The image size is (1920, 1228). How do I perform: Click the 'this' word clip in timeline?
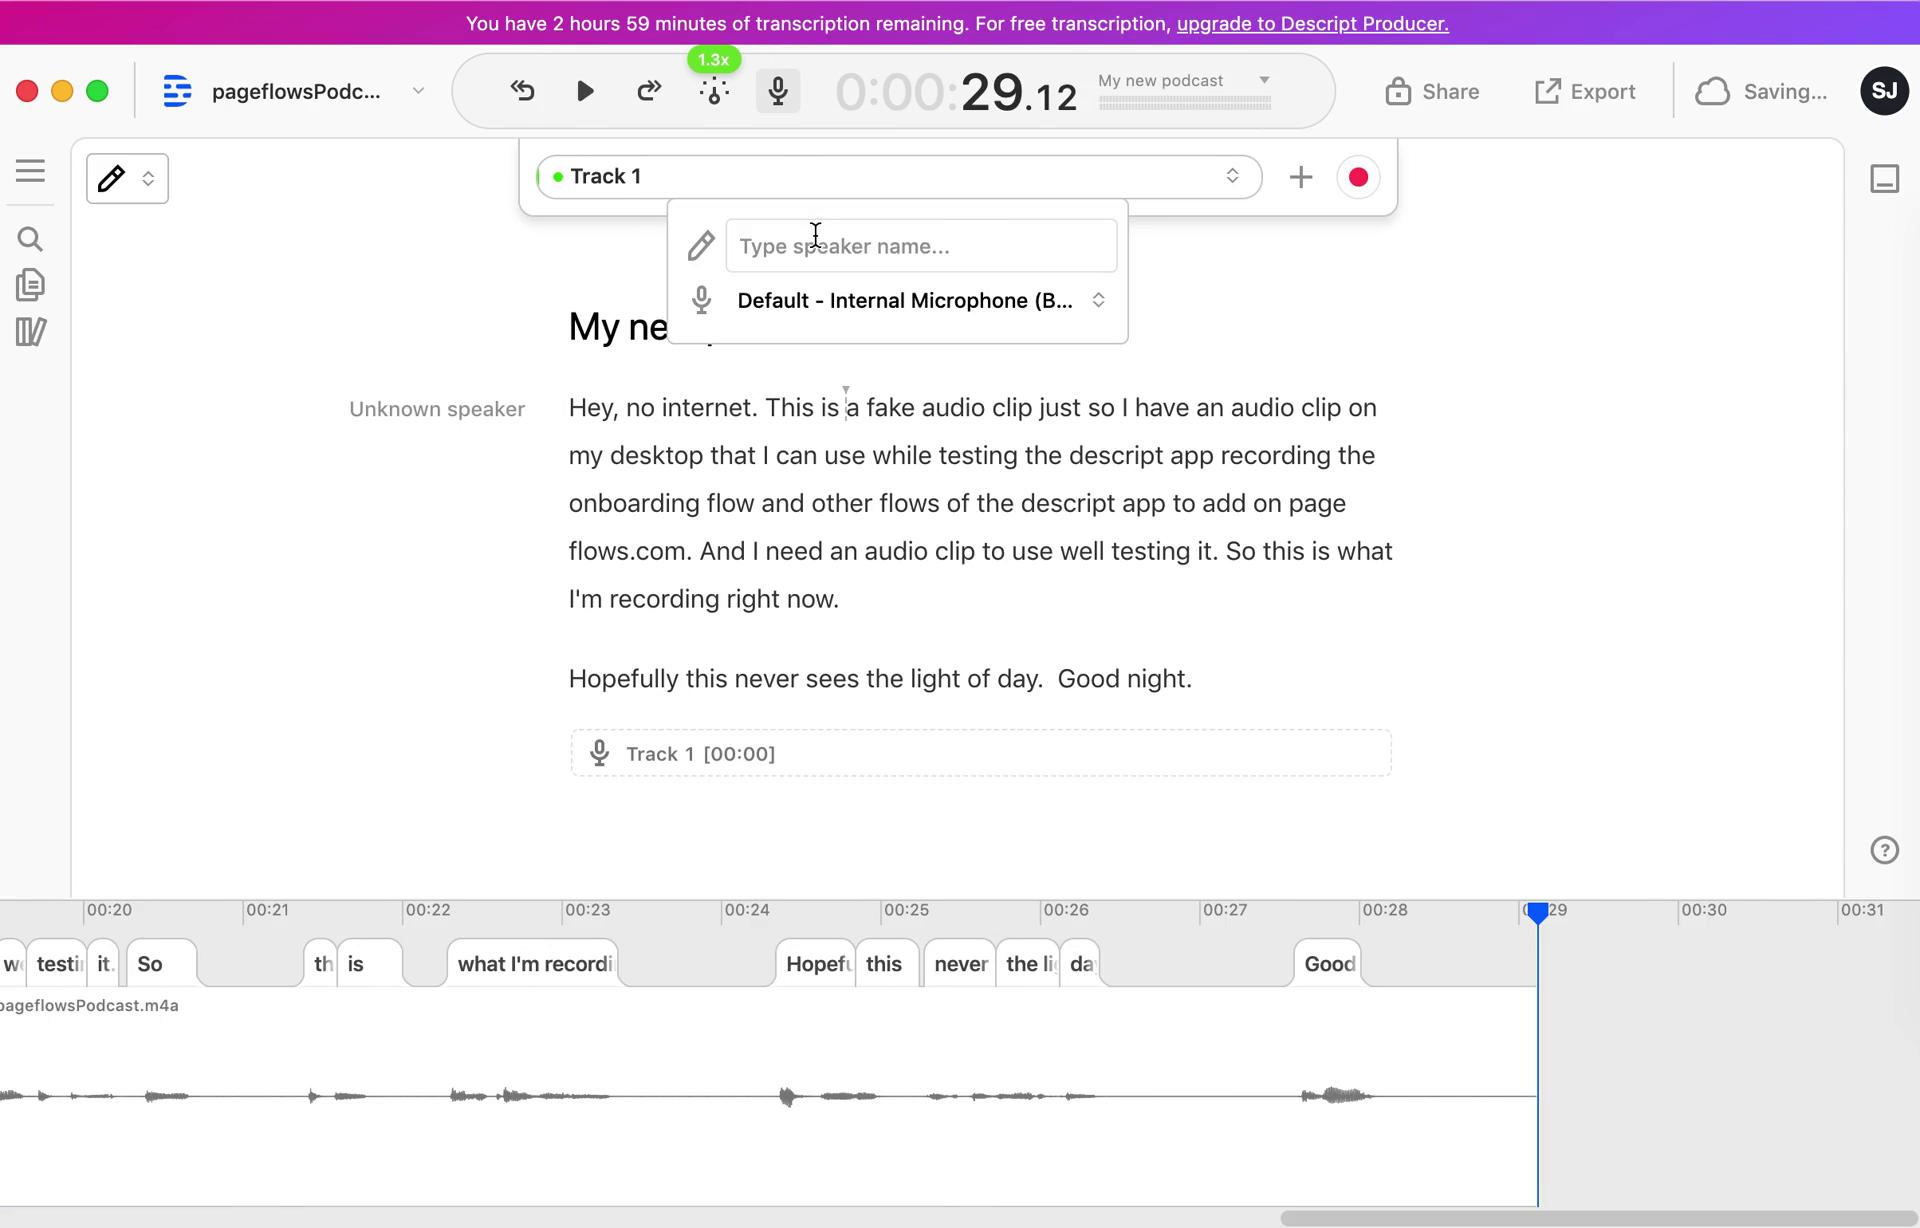886,964
